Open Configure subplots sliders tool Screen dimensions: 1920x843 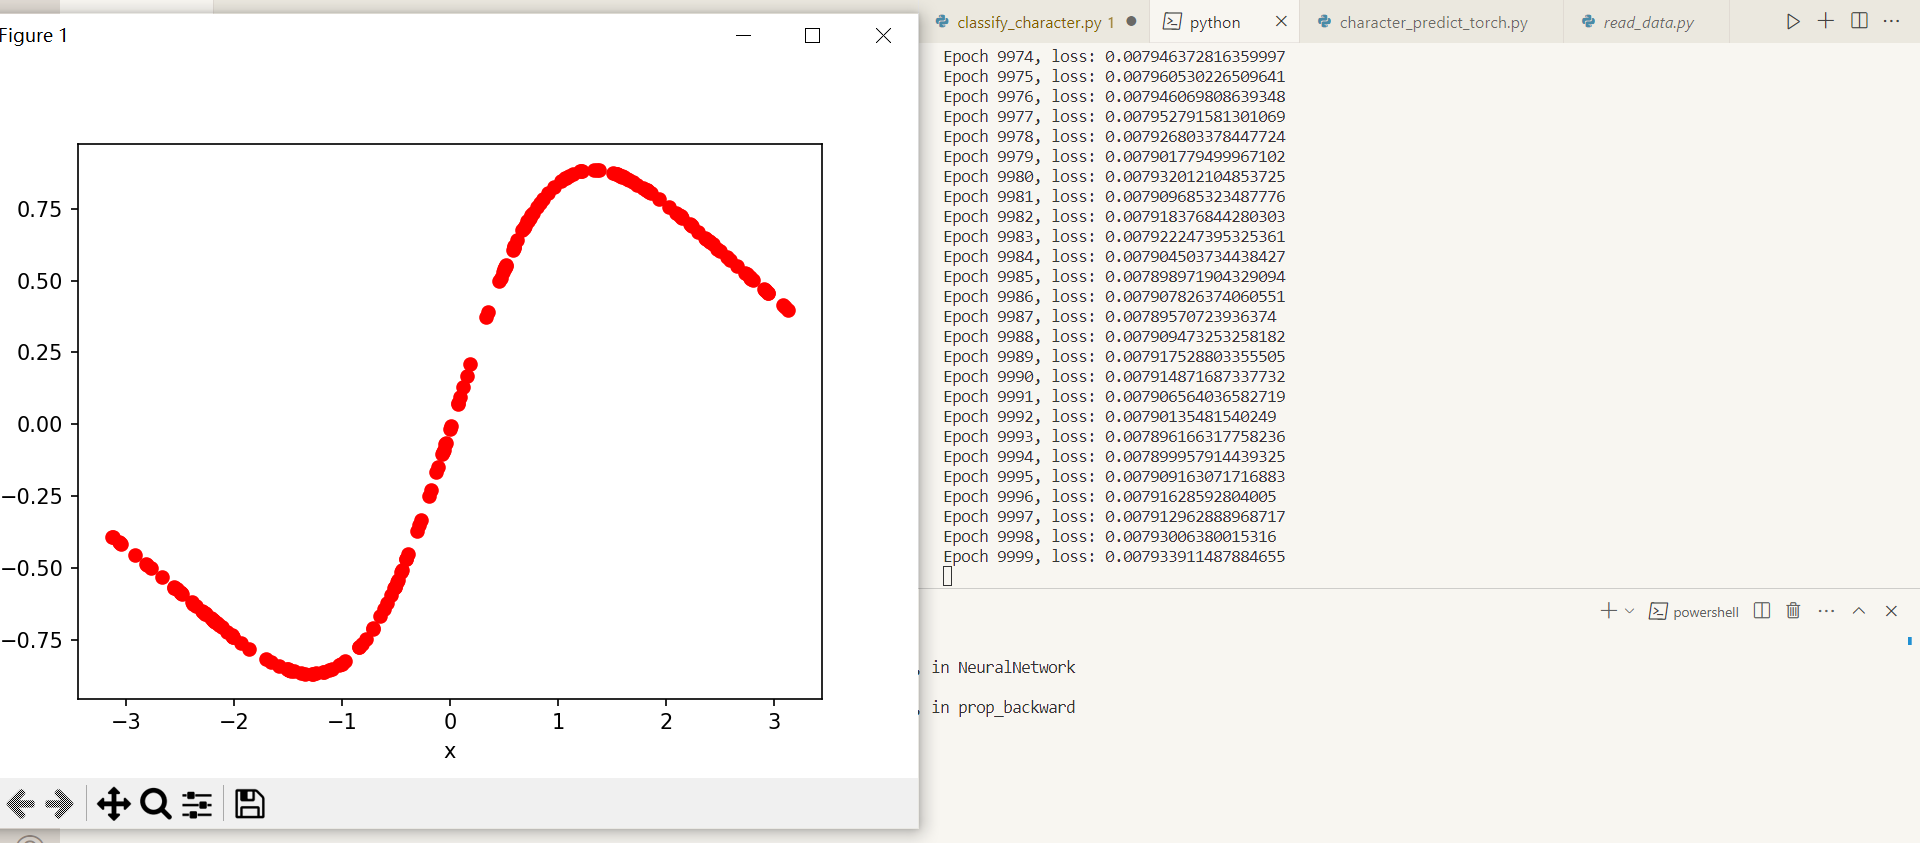click(197, 804)
